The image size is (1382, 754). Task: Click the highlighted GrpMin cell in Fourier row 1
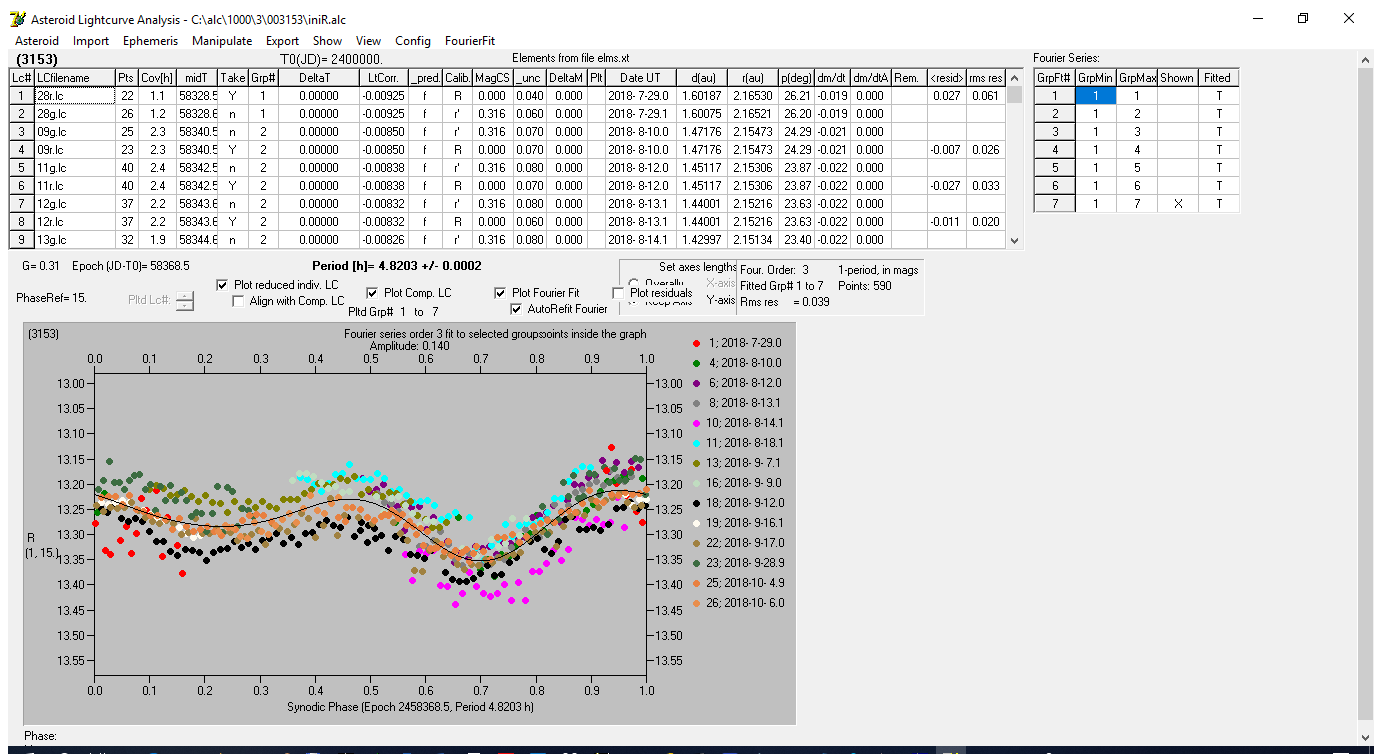[x=1095, y=95]
